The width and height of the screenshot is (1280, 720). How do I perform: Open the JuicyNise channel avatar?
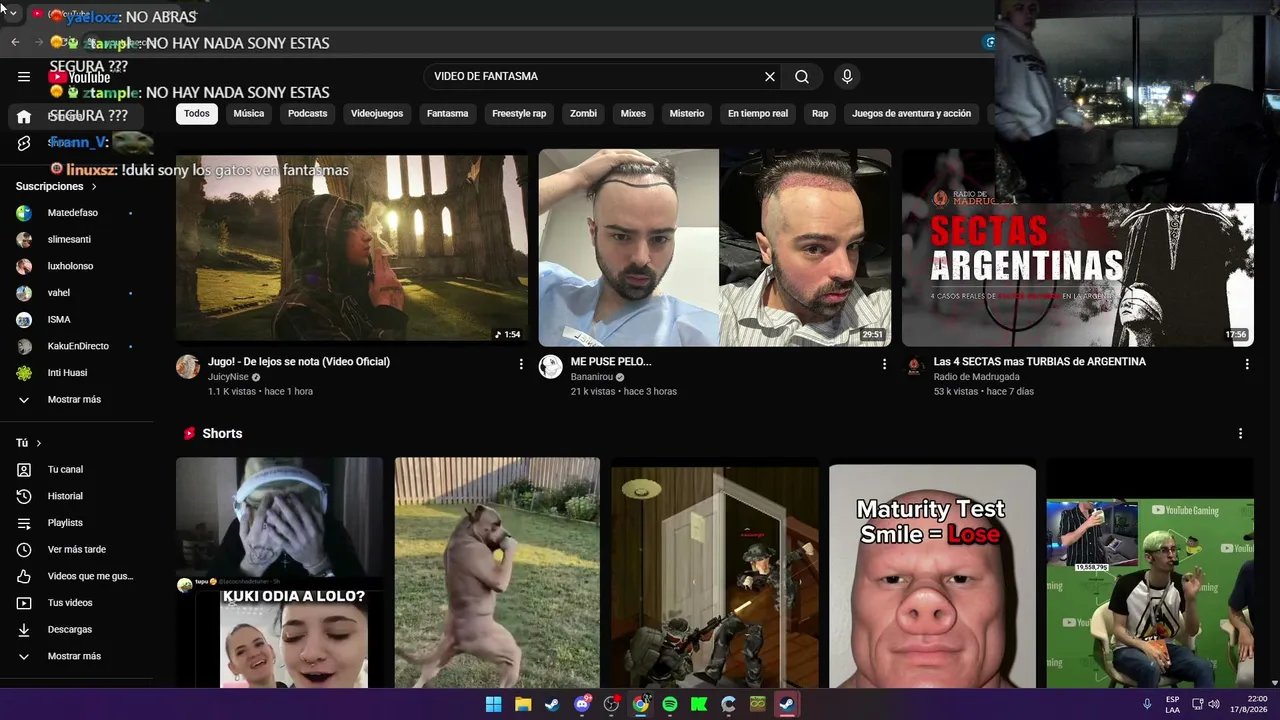[188, 367]
